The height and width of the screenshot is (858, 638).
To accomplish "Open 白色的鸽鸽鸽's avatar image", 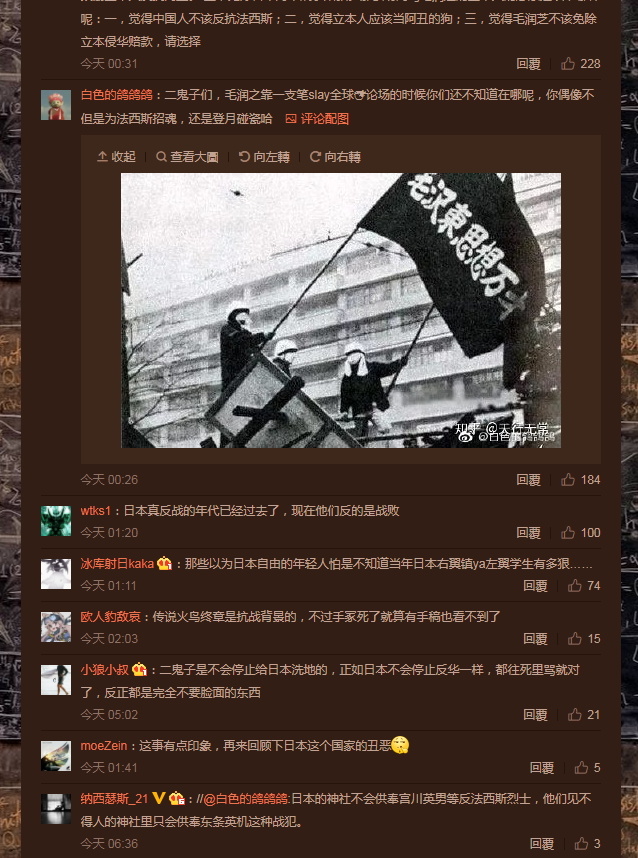I will tap(56, 105).
